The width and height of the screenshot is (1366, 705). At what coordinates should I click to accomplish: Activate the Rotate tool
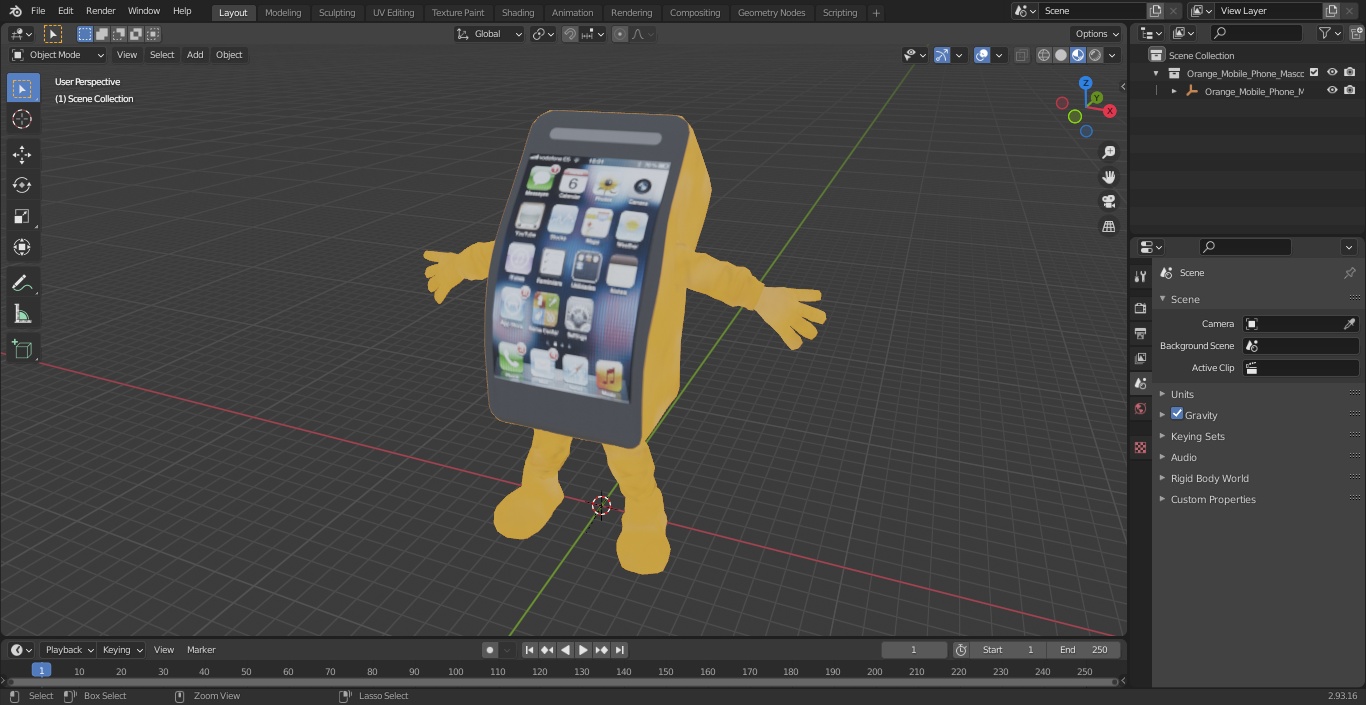pos(22,185)
